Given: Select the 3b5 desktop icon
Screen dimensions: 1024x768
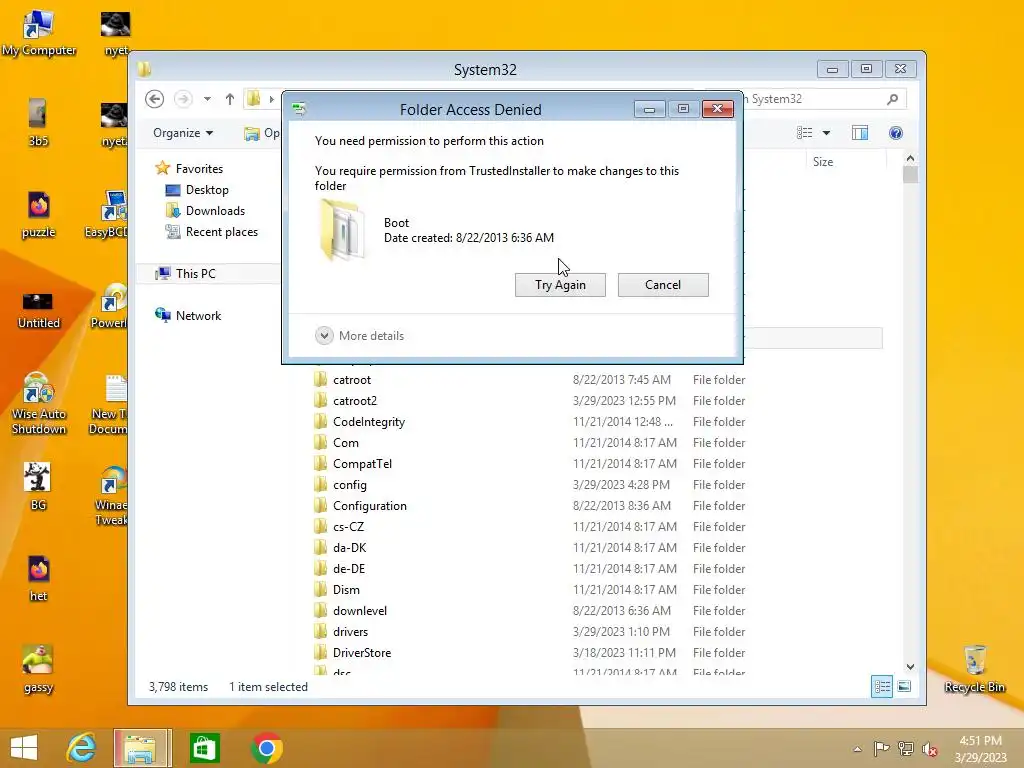Looking at the screenshot, I should coord(38,123).
